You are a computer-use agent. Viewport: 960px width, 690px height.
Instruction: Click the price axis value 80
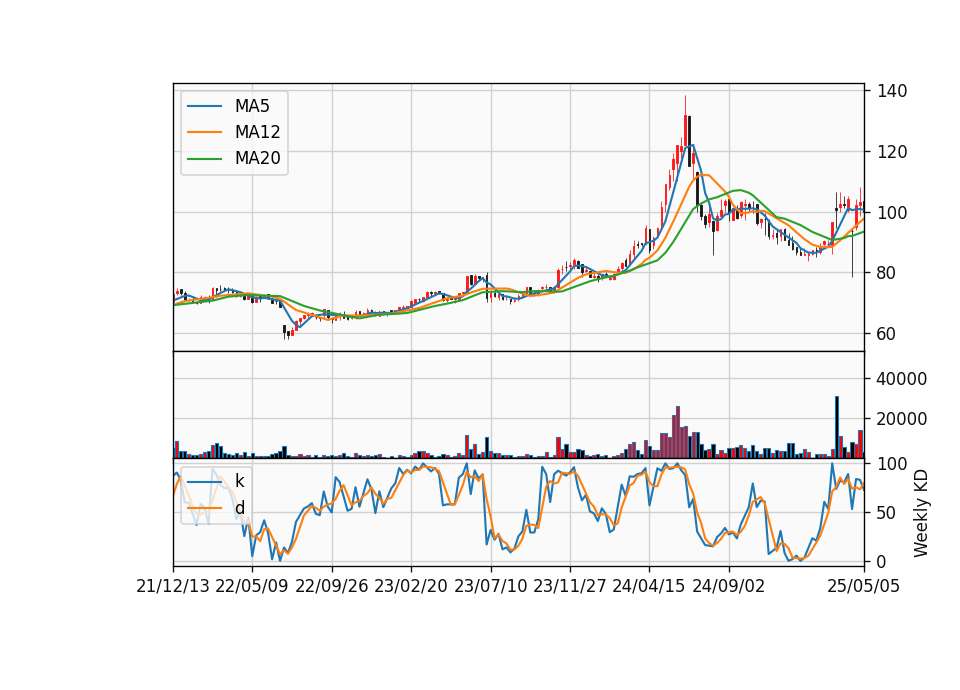[887, 273]
